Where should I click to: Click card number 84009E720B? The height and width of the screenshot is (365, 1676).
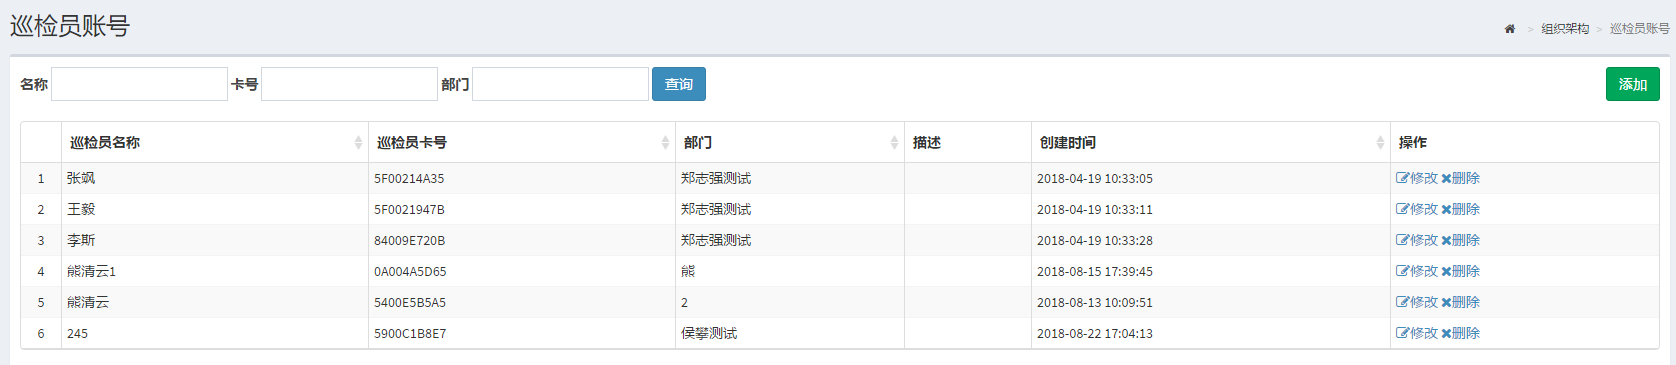[409, 240]
